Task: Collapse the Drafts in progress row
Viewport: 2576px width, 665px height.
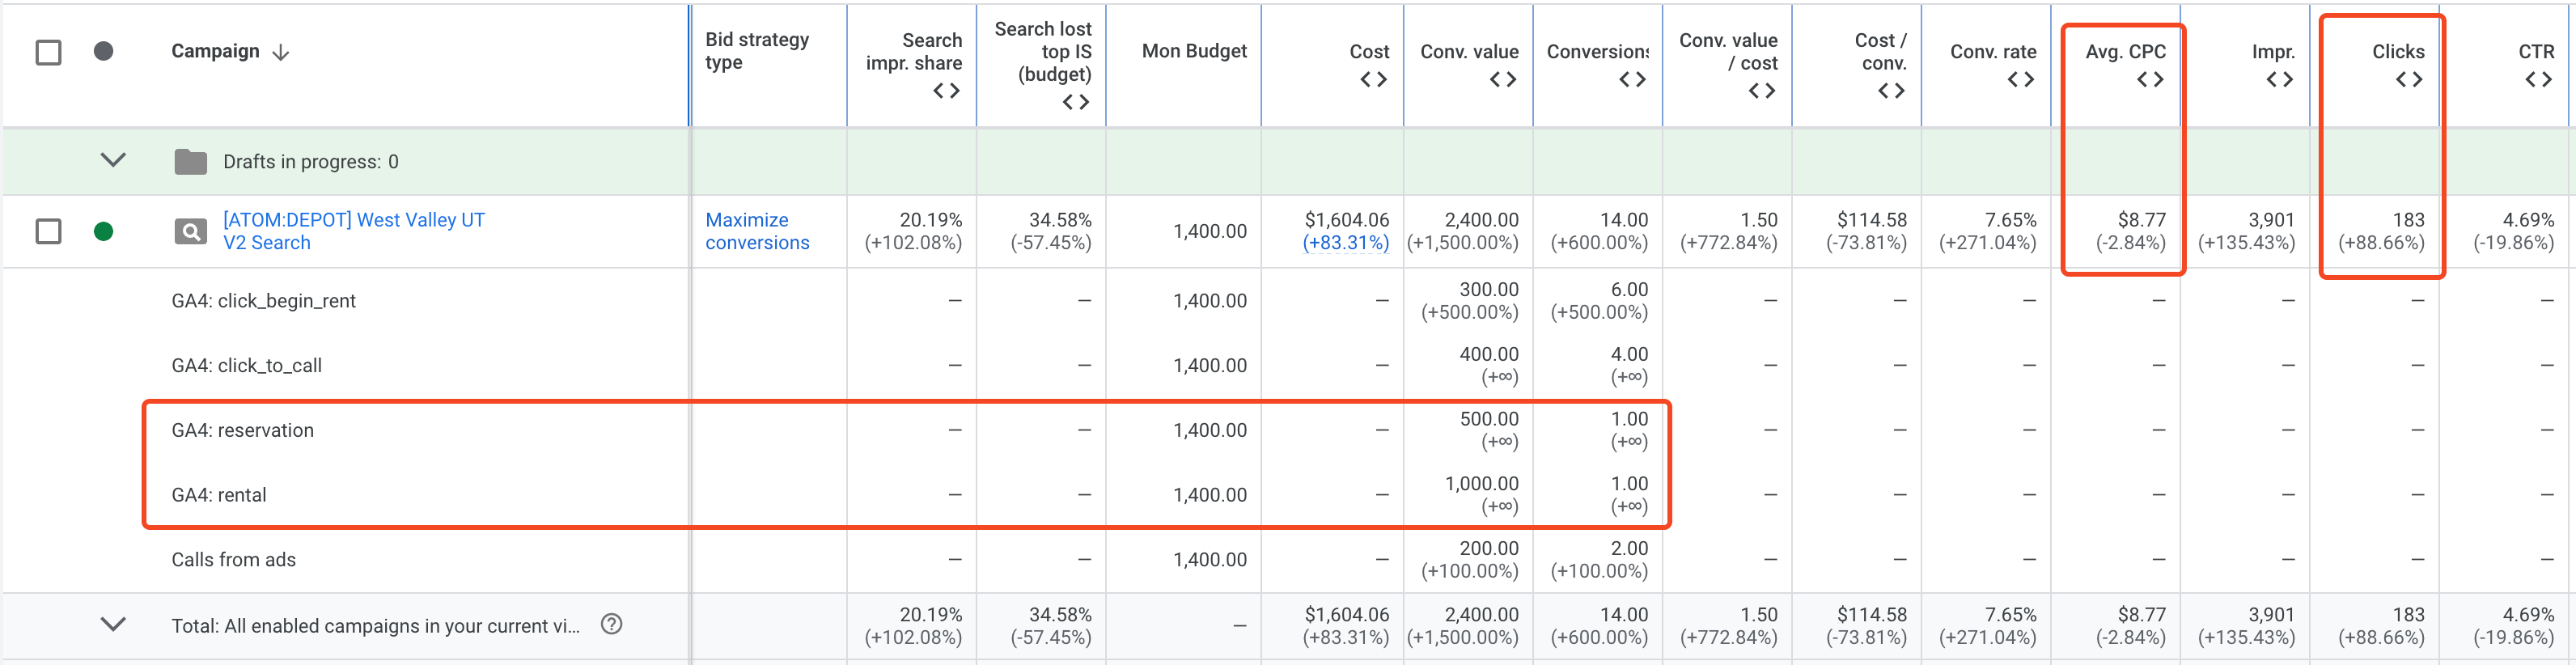Action: pos(113,160)
